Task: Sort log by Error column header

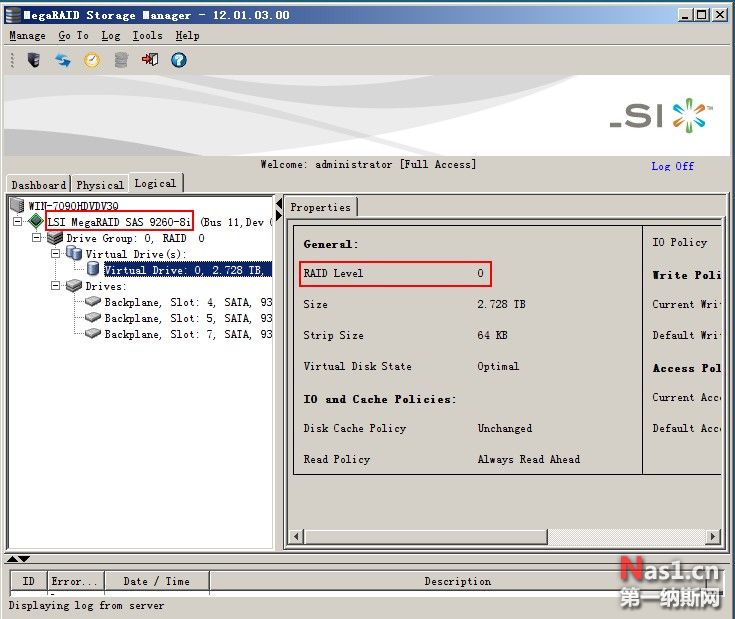Action: (x=75, y=581)
